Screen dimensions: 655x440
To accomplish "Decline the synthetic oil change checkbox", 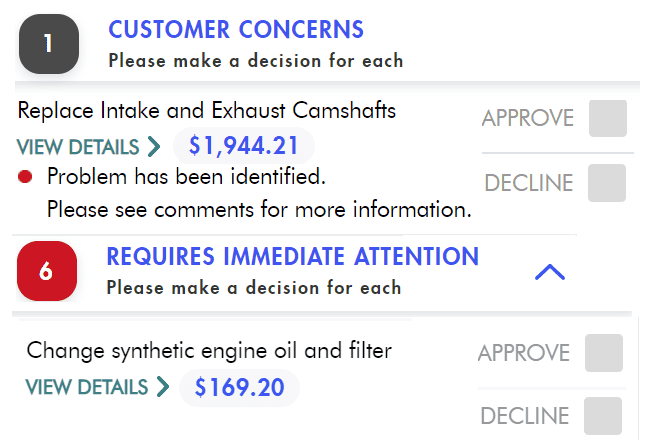I will [x=603, y=416].
